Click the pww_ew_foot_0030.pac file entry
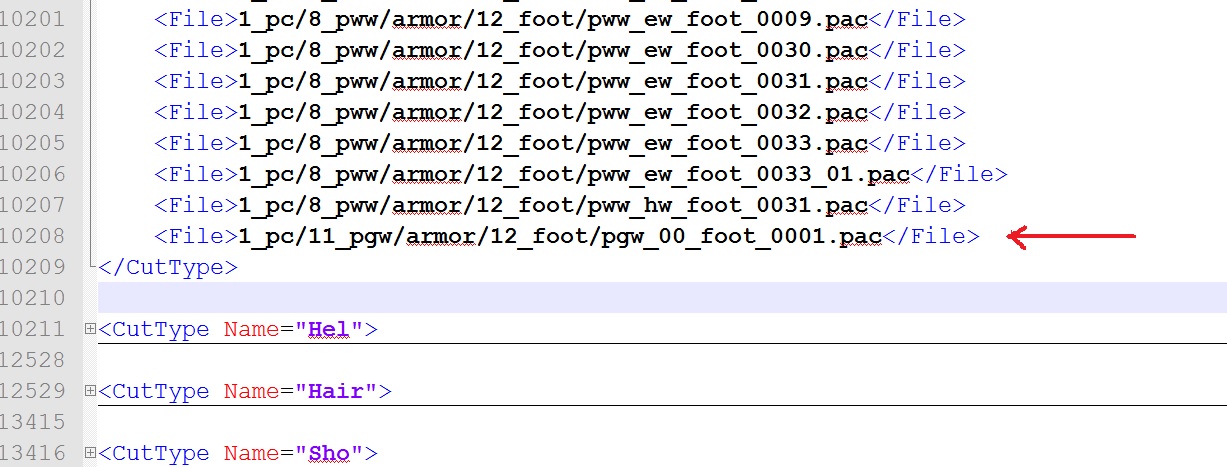 click(x=552, y=49)
